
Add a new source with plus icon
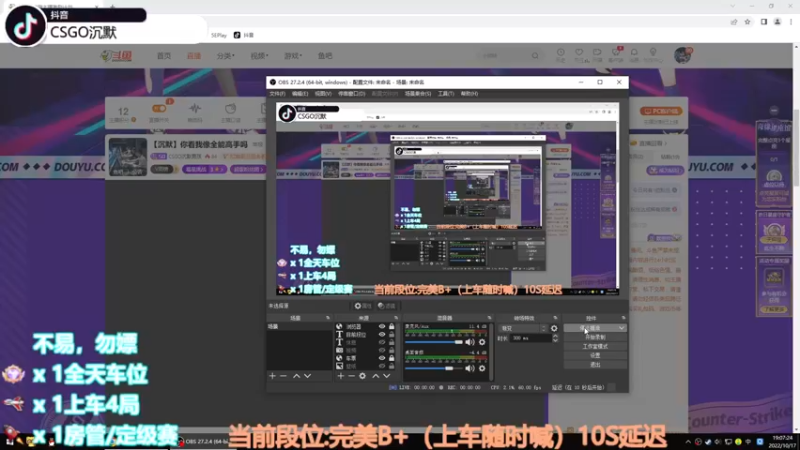(341, 376)
